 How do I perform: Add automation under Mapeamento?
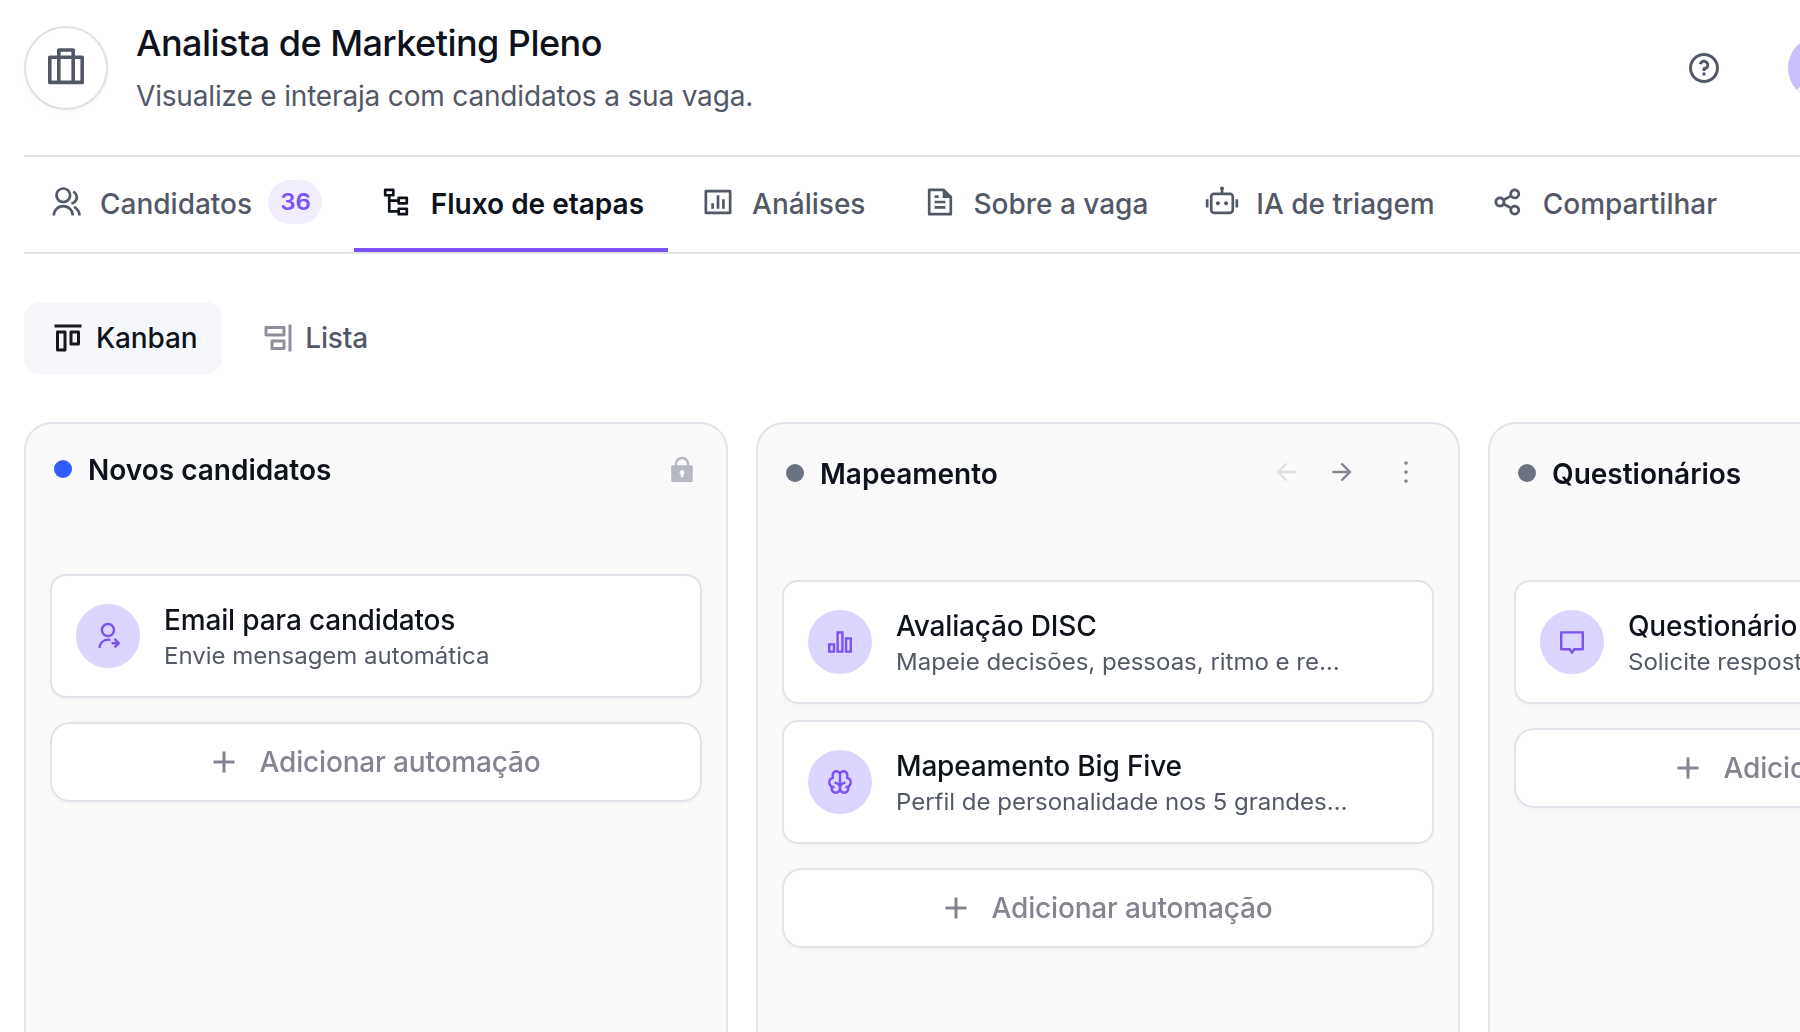[x=1108, y=908]
